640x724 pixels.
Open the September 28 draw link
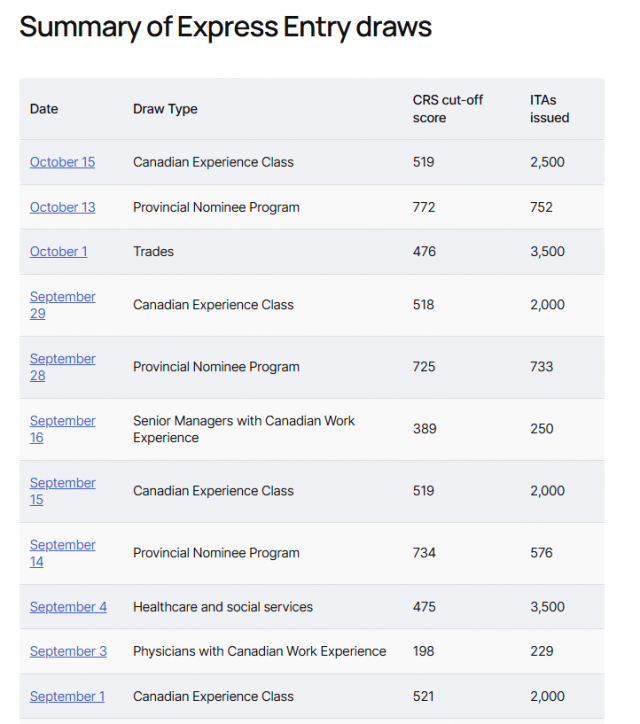[x=63, y=367]
